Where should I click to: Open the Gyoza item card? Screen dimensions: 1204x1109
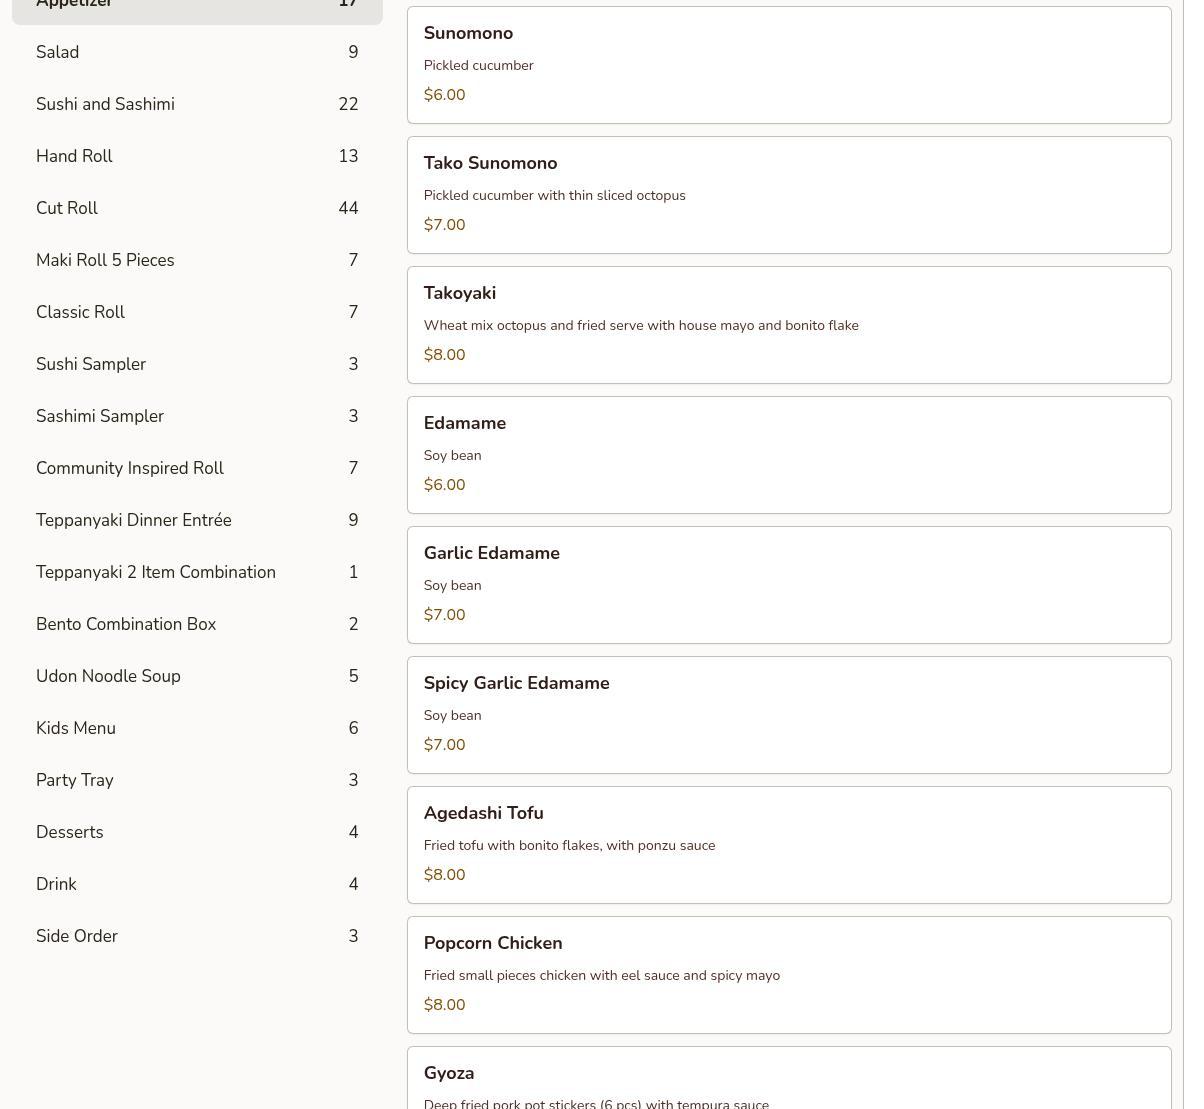point(789,1078)
